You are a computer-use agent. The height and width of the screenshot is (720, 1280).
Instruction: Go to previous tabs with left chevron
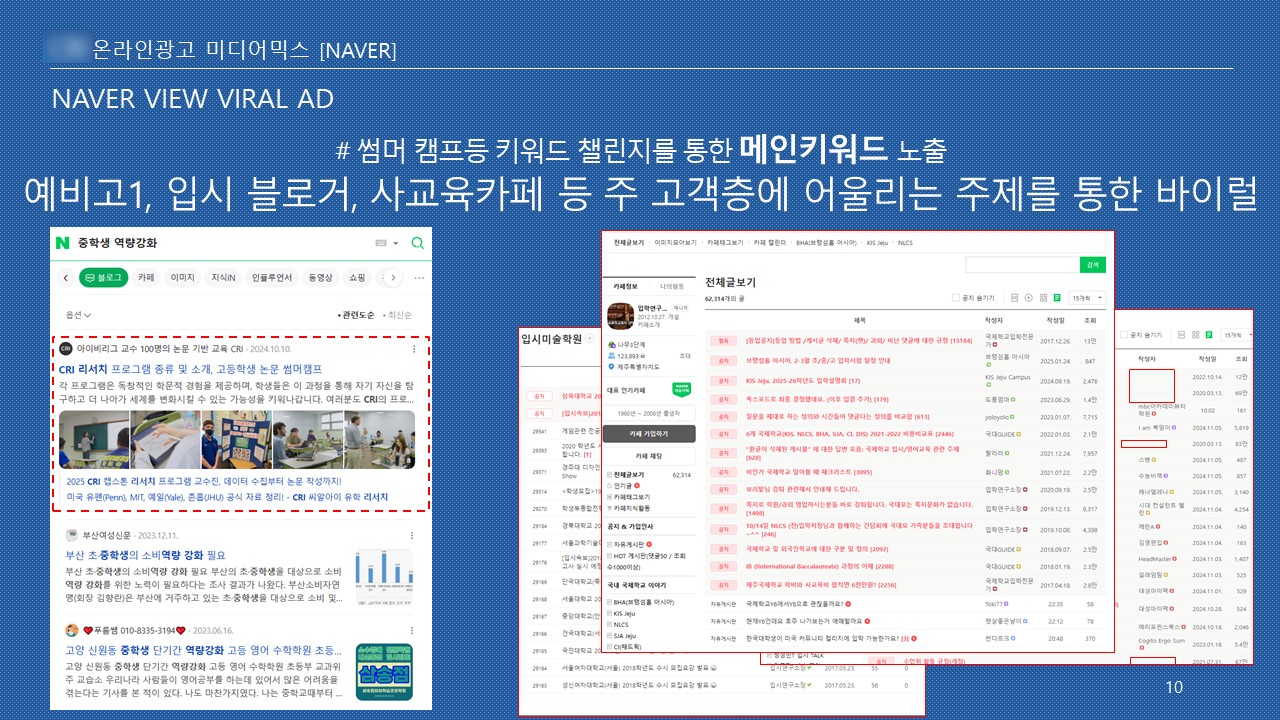[x=66, y=277]
